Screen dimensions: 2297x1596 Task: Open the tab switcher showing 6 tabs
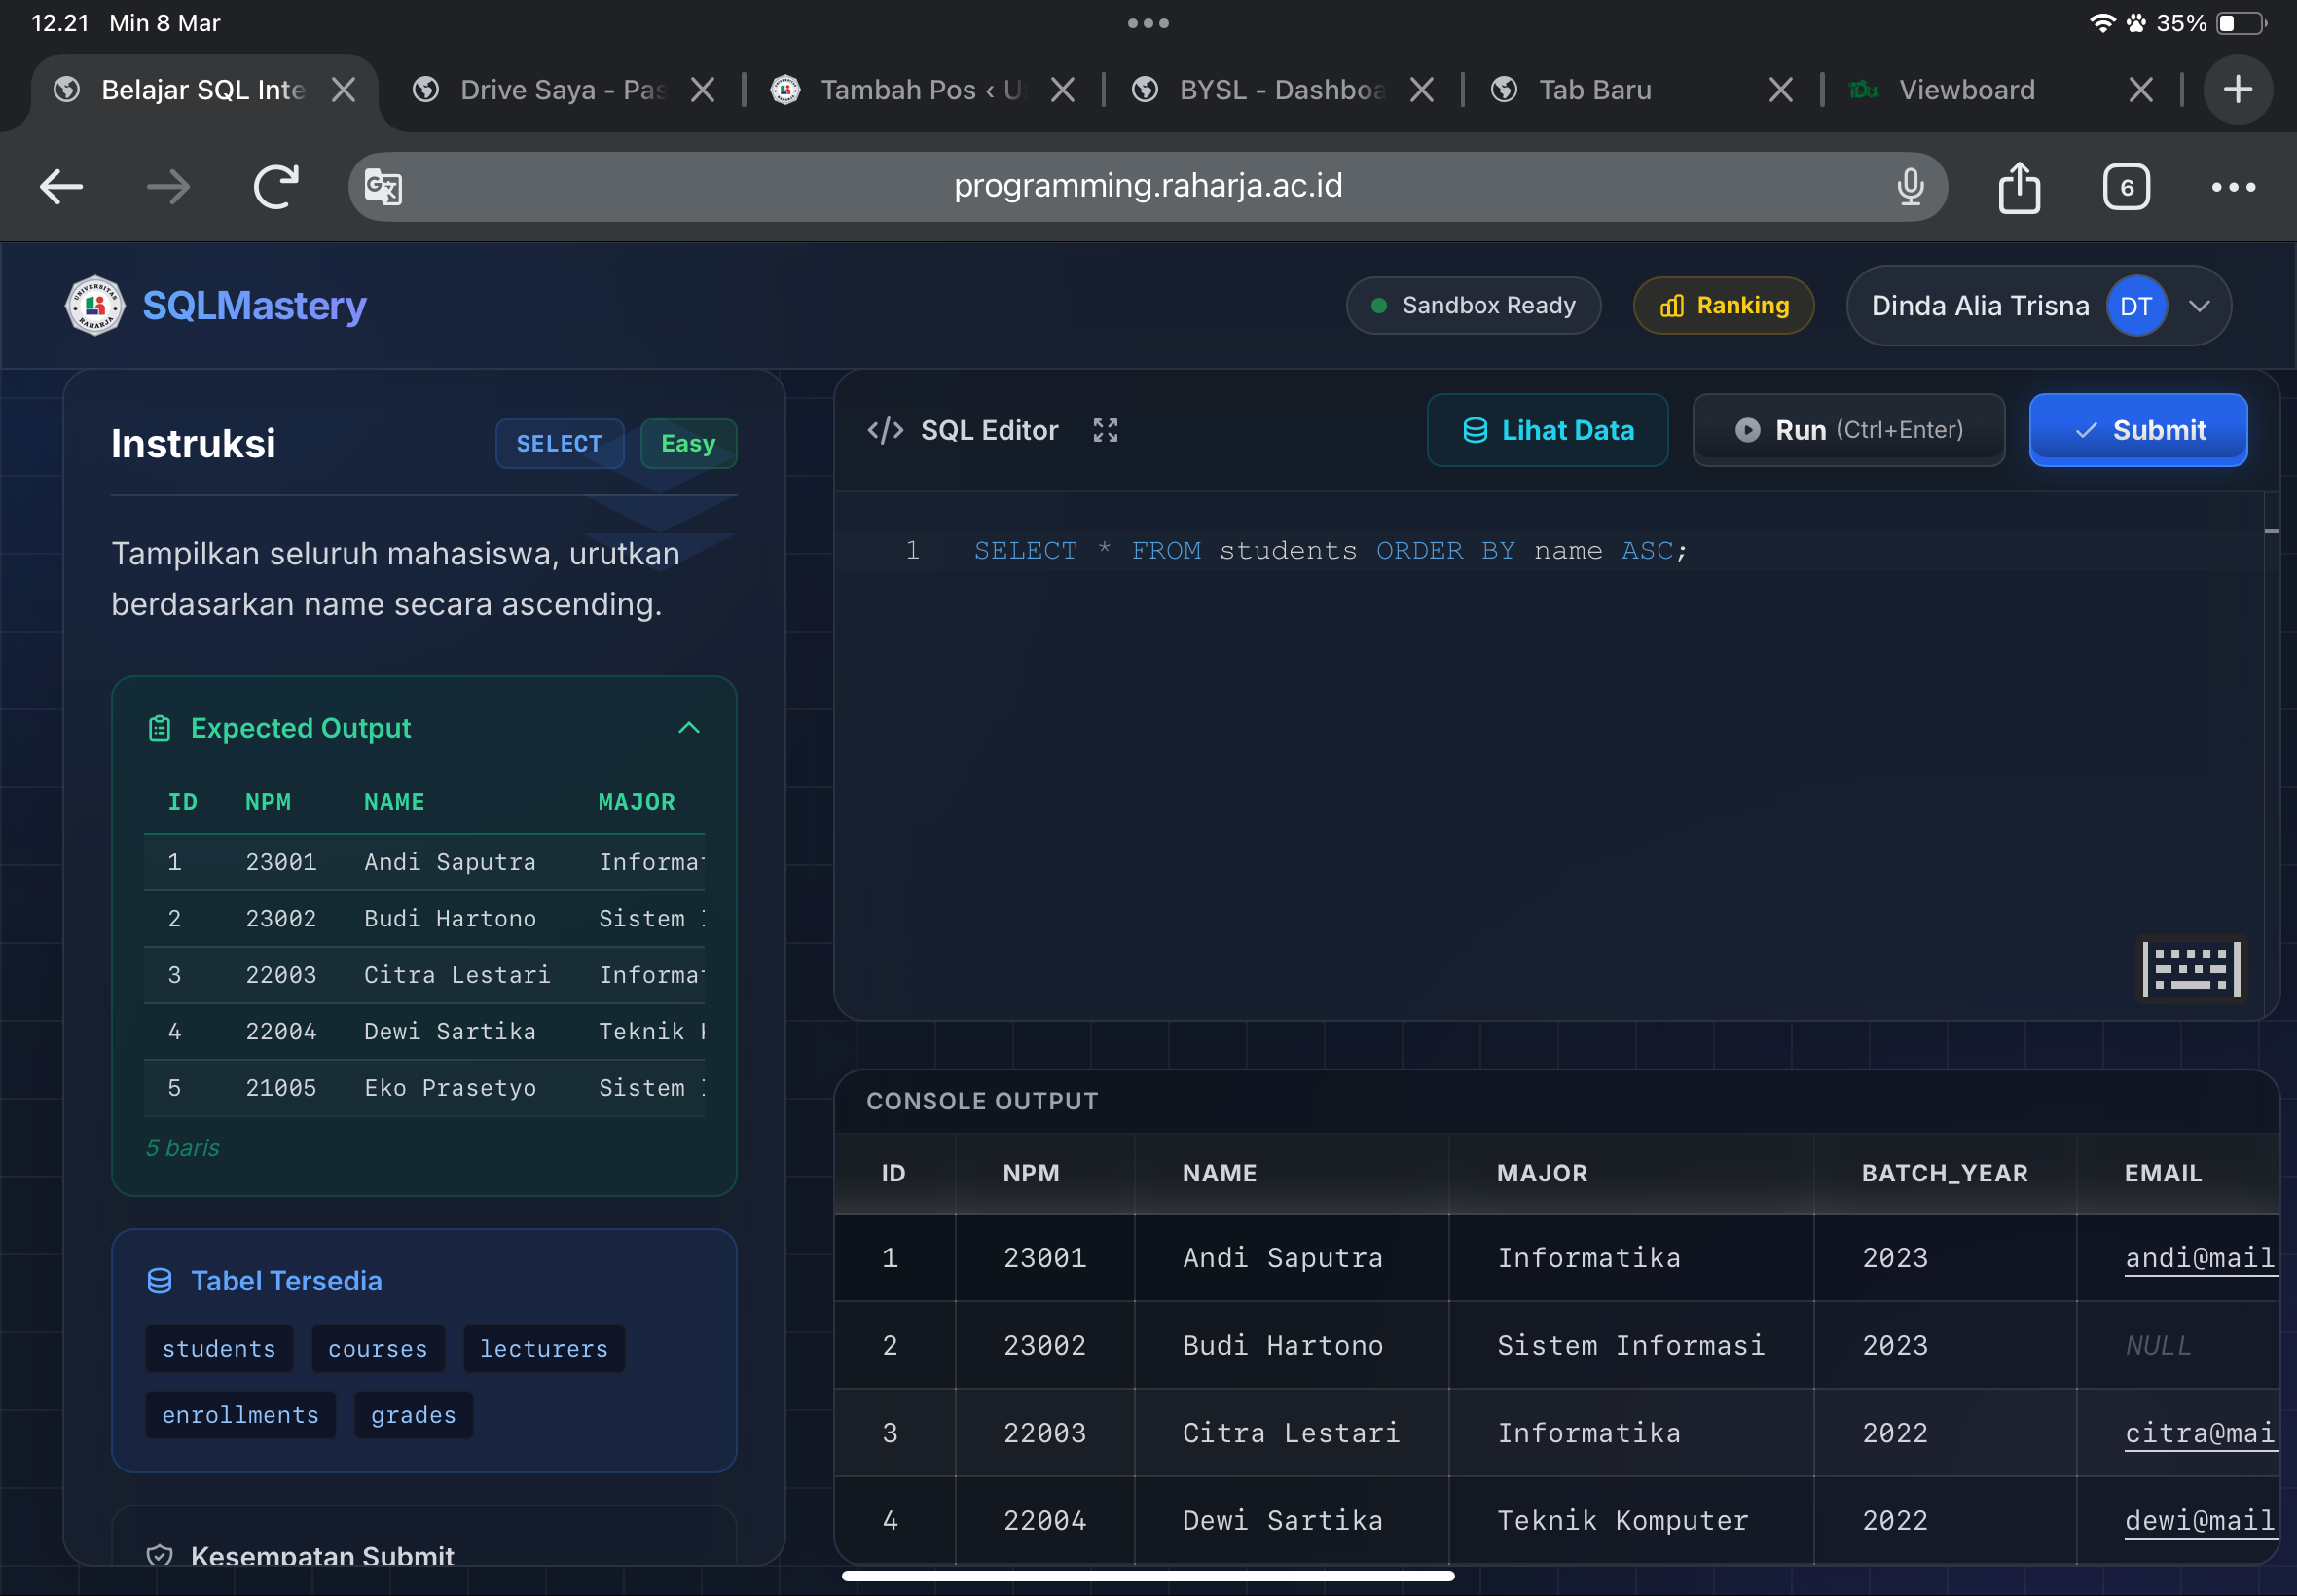2126,187
